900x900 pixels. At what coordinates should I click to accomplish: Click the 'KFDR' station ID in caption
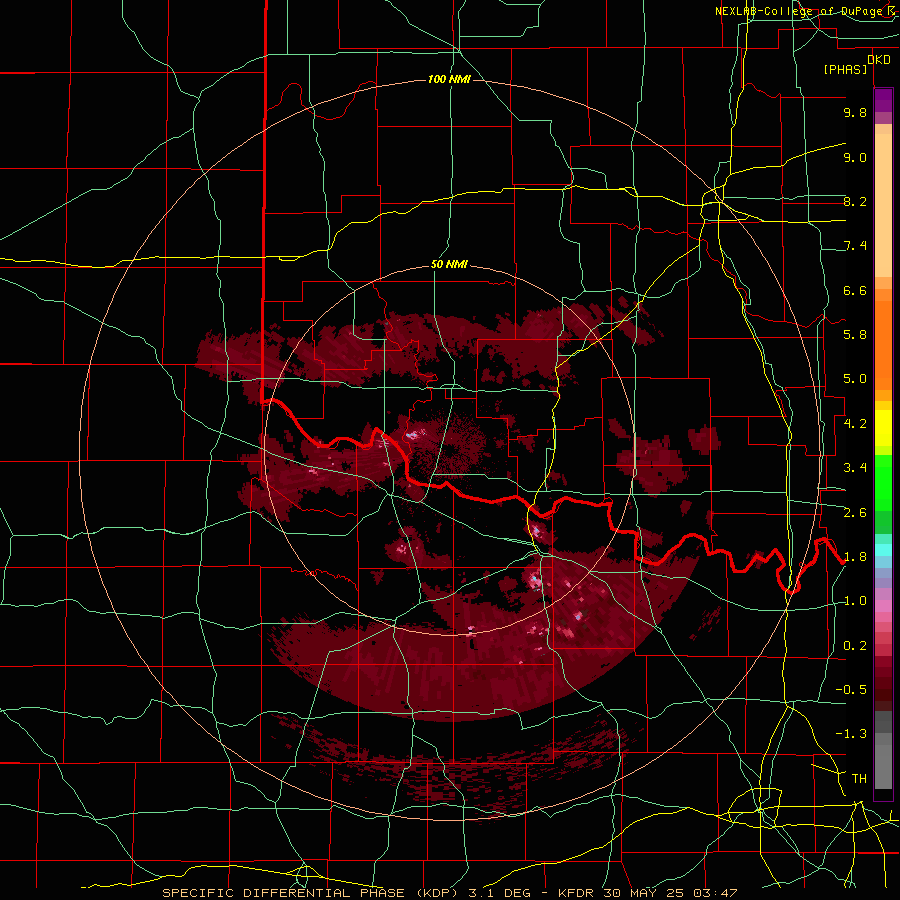[x=576, y=893]
